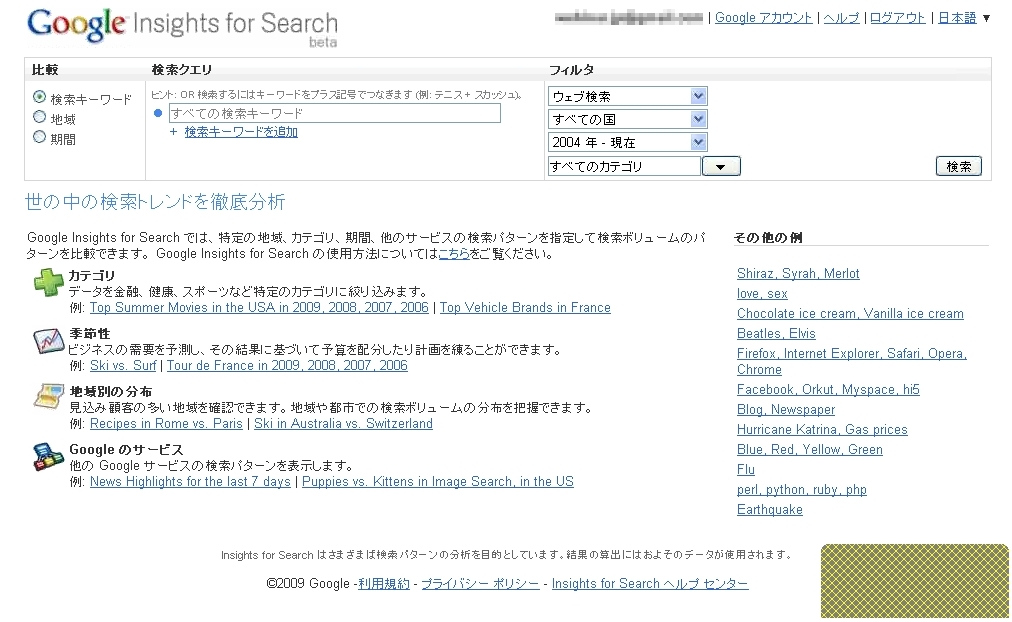Select the 地域 radio button
This screenshot has height=622, width=1012.
39,117
